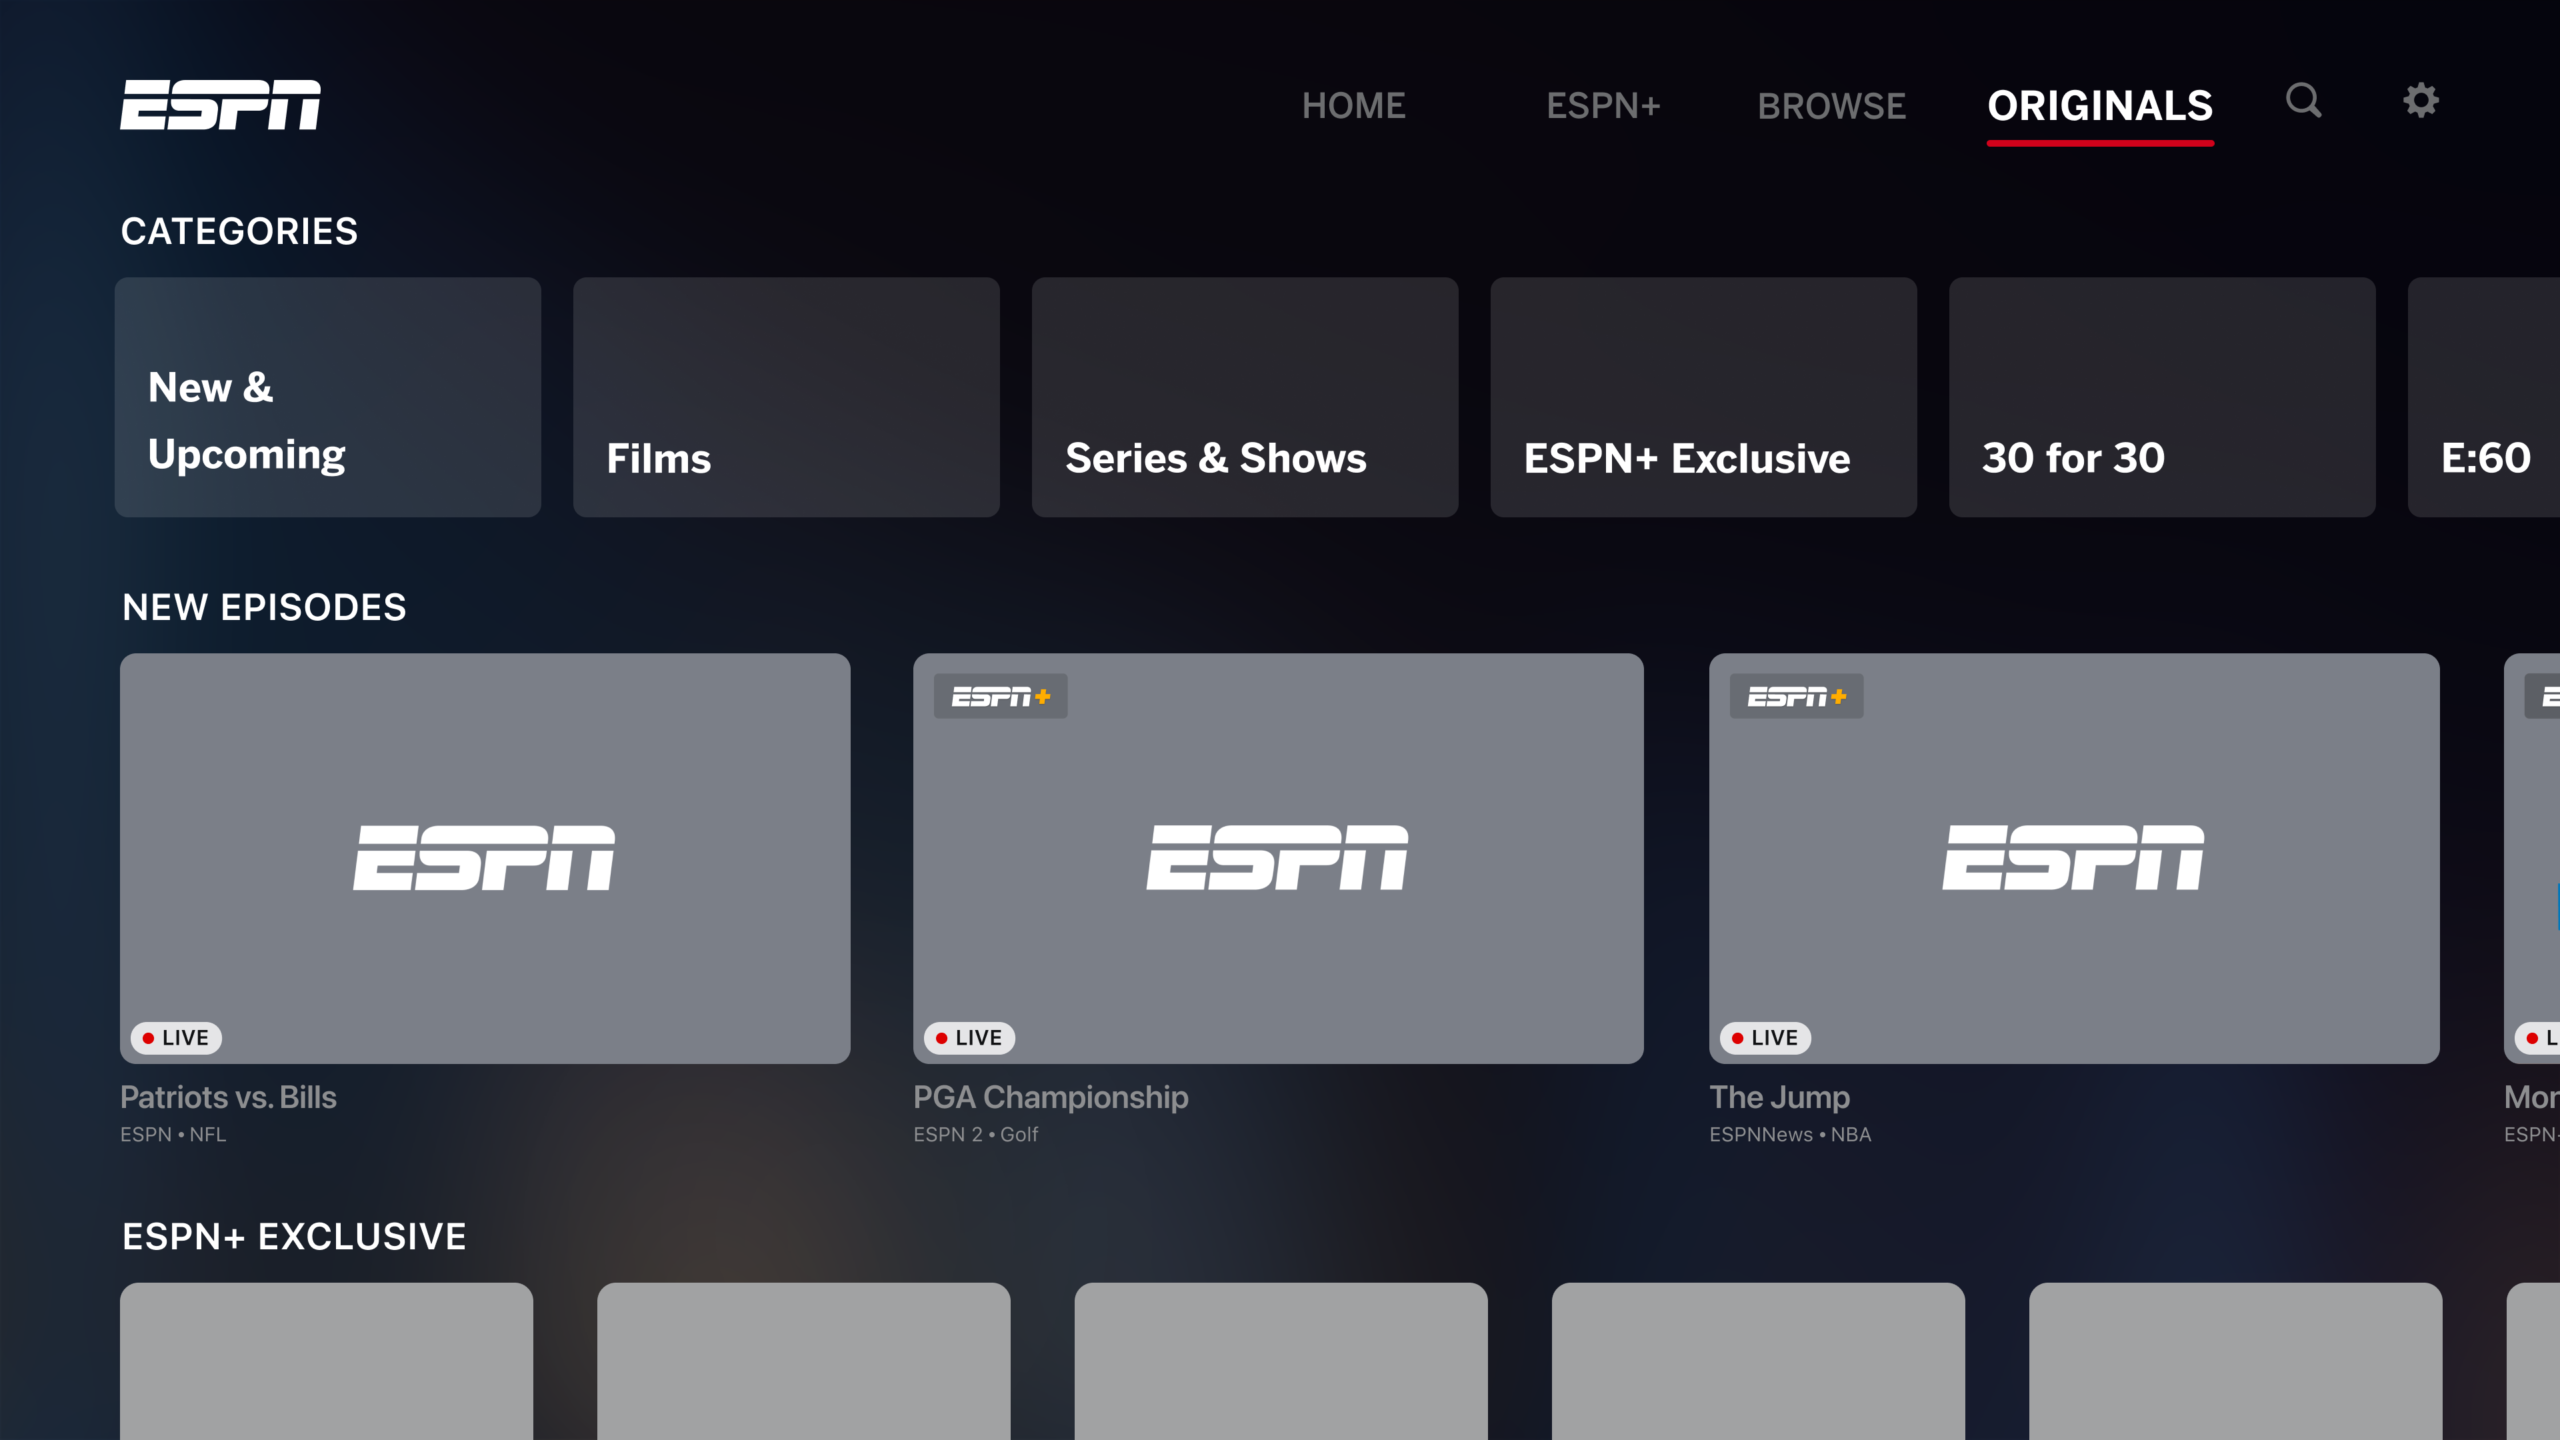
Task: Click LIVE badge on PGA Championship
Action: pyautogui.click(x=969, y=1038)
